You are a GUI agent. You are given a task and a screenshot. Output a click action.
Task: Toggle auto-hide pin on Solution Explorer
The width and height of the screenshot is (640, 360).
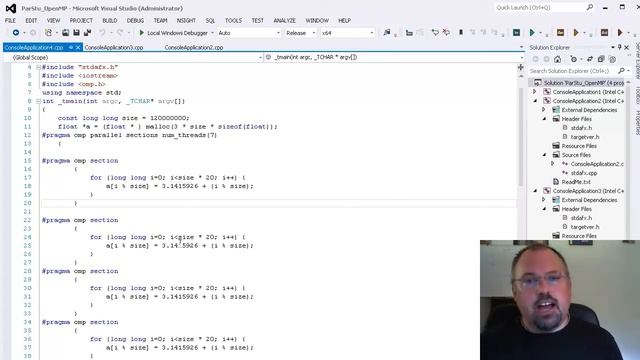[620, 47]
